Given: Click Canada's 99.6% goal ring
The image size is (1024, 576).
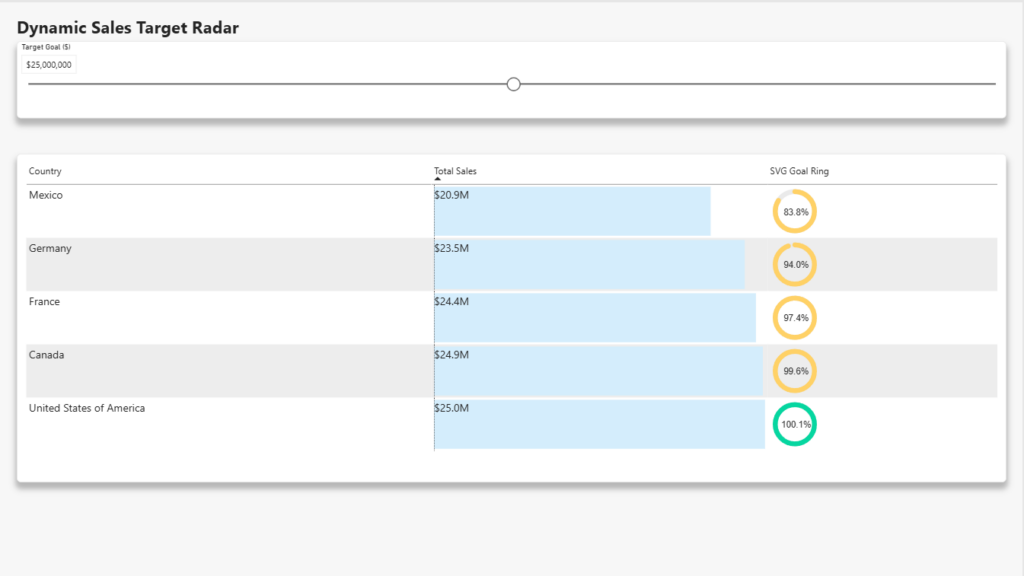Looking at the screenshot, I should (794, 371).
